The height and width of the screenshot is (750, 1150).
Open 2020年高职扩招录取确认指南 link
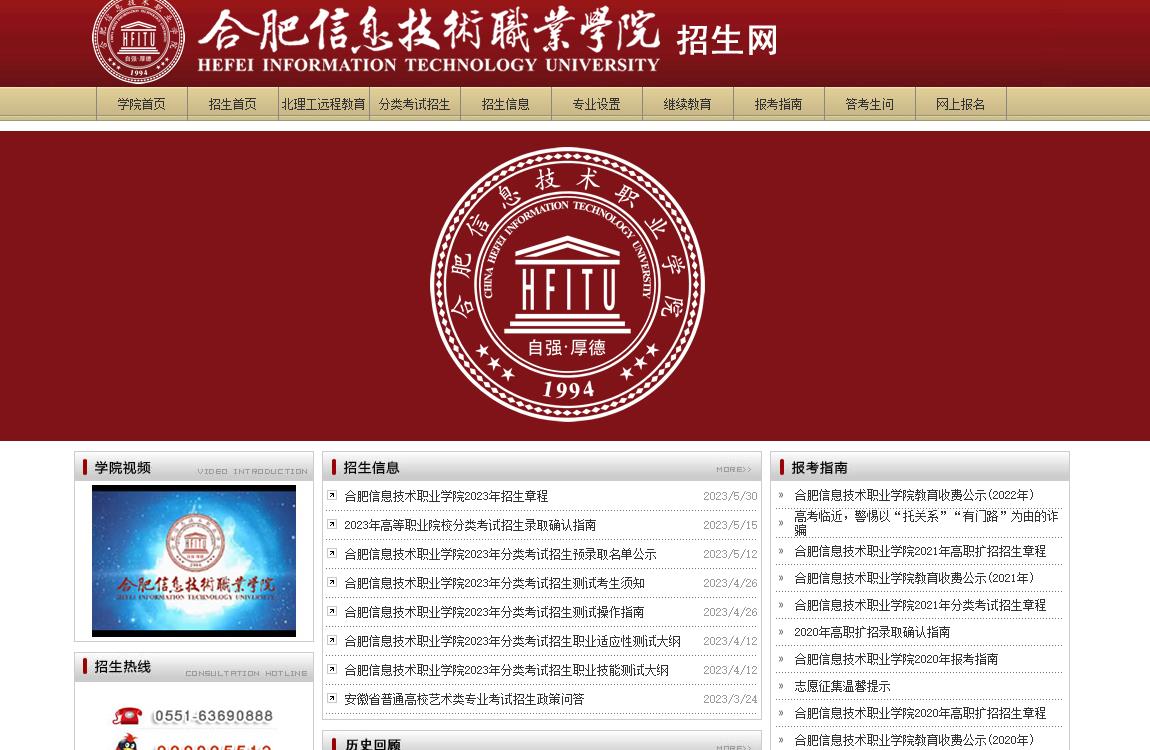click(872, 632)
